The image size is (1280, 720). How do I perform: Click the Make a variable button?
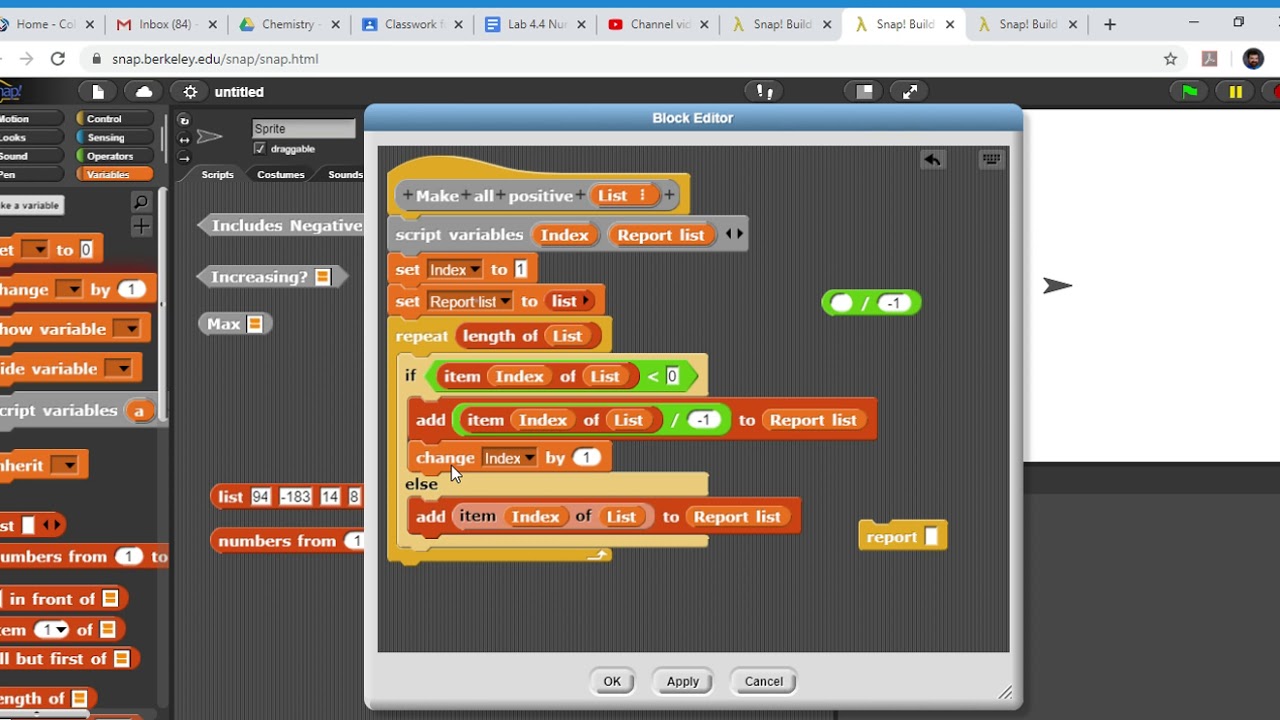30,205
